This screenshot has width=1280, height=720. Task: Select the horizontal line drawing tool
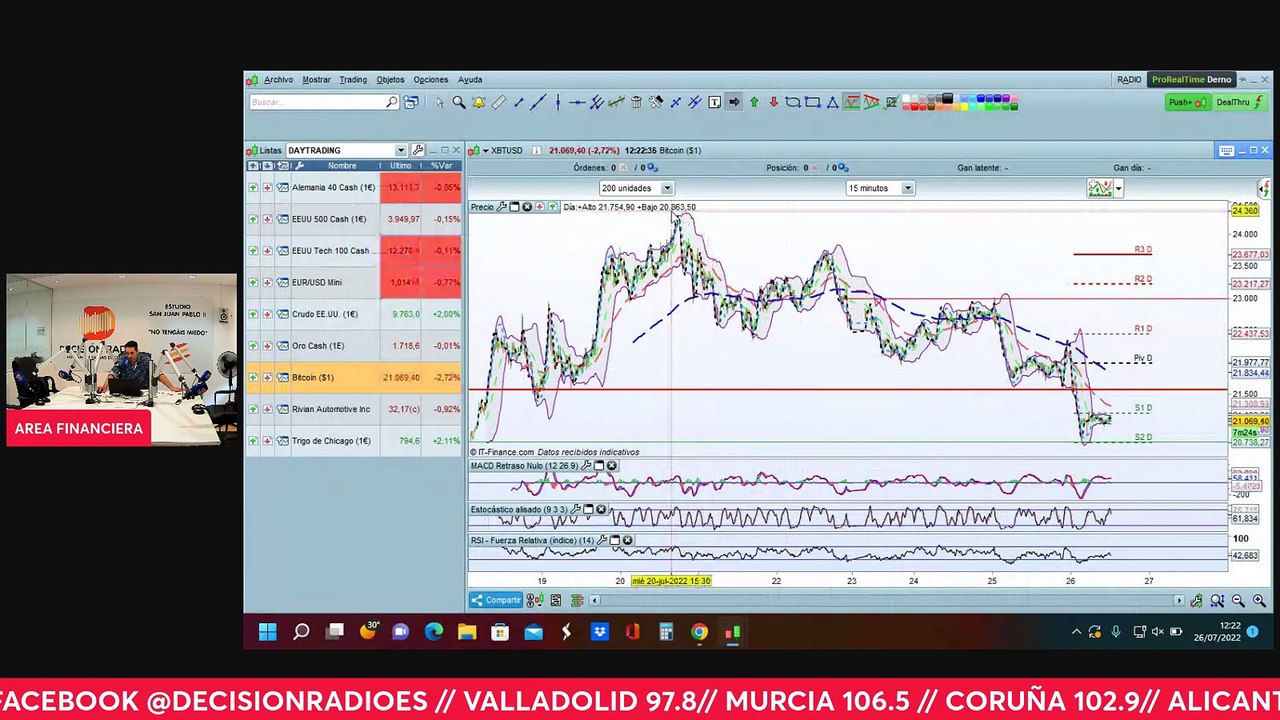tap(577, 102)
